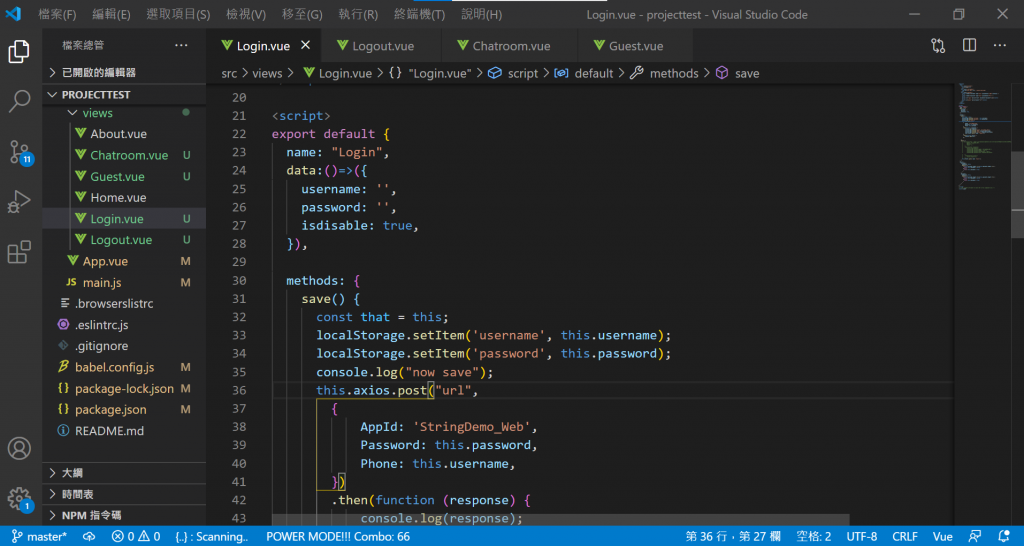Open the Extensions view icon
The width and height of the screenshot is (1024, 546).
tap(19, 252)
